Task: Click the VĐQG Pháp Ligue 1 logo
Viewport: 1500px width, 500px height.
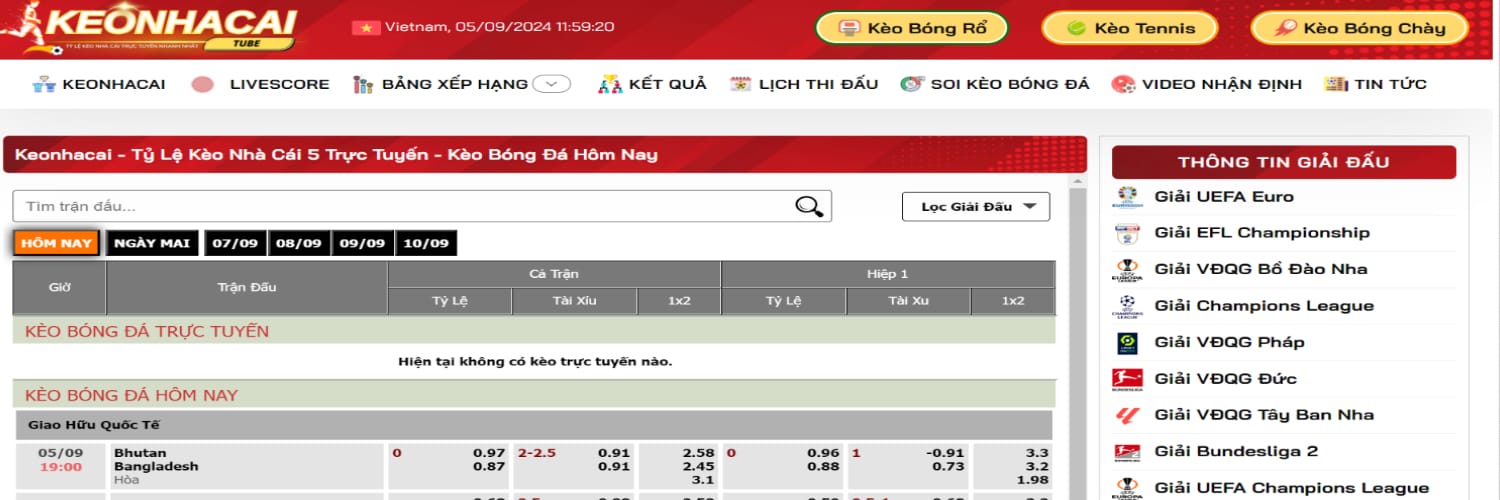Action: click(1128, 342)
